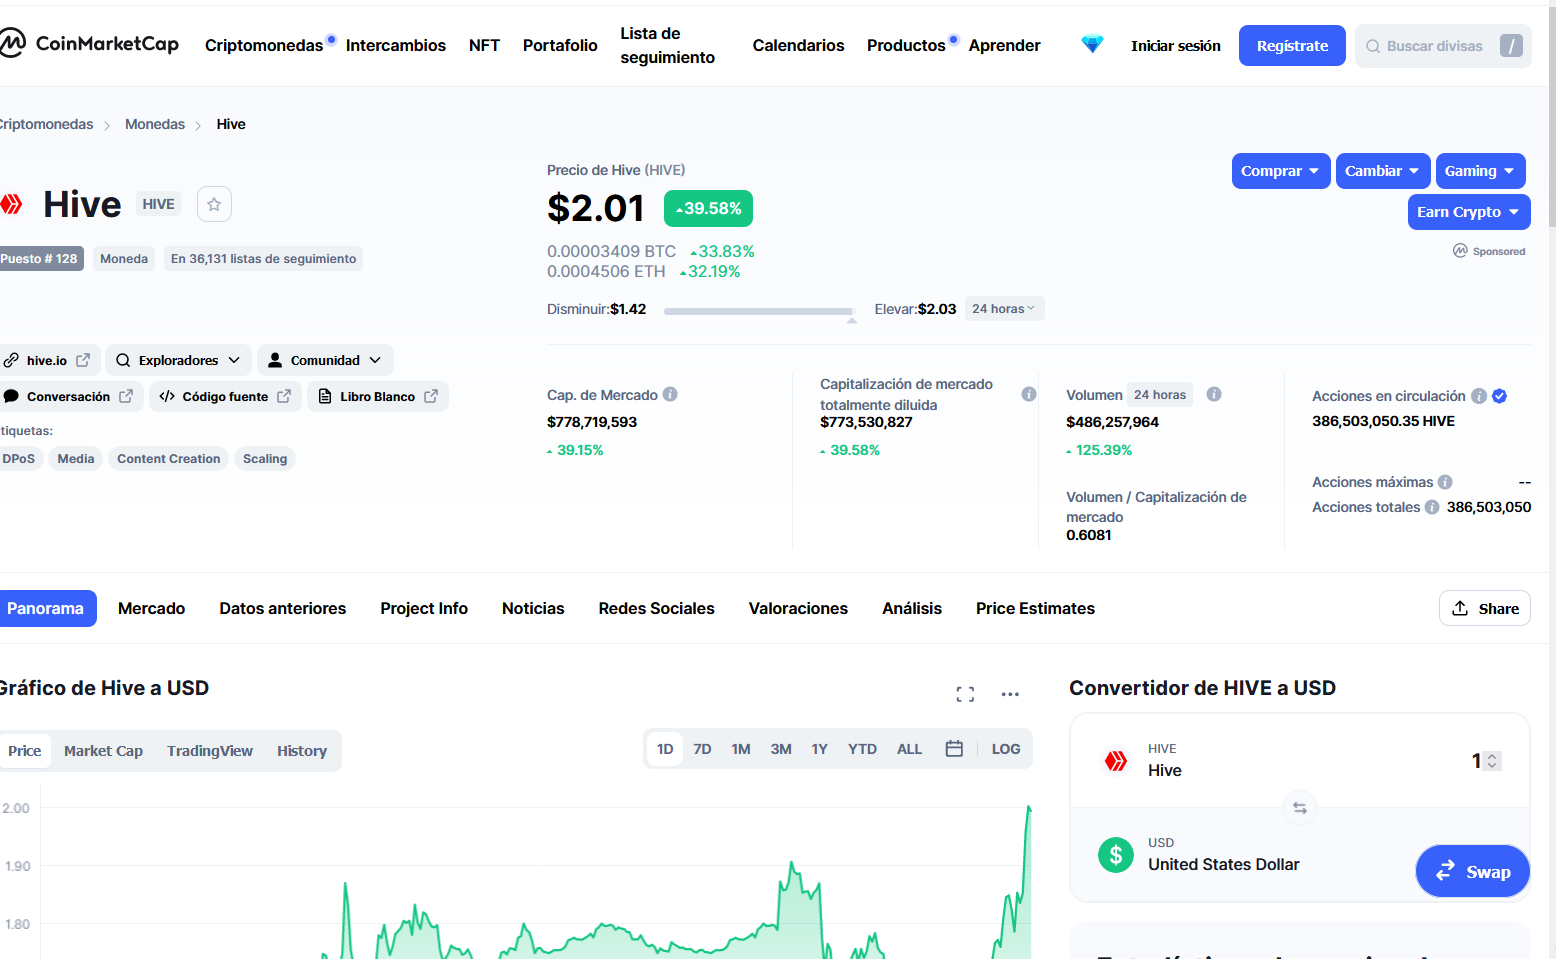Click info icon next to Acciones en circulación
The width and height of the screenshot is (1556, 959).
(x=1479, y=396)
